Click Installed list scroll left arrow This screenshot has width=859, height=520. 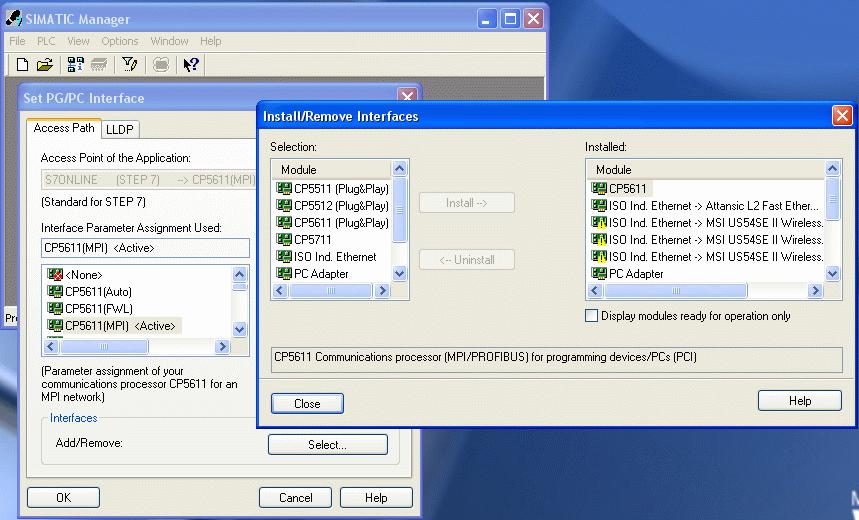point(595,290)
